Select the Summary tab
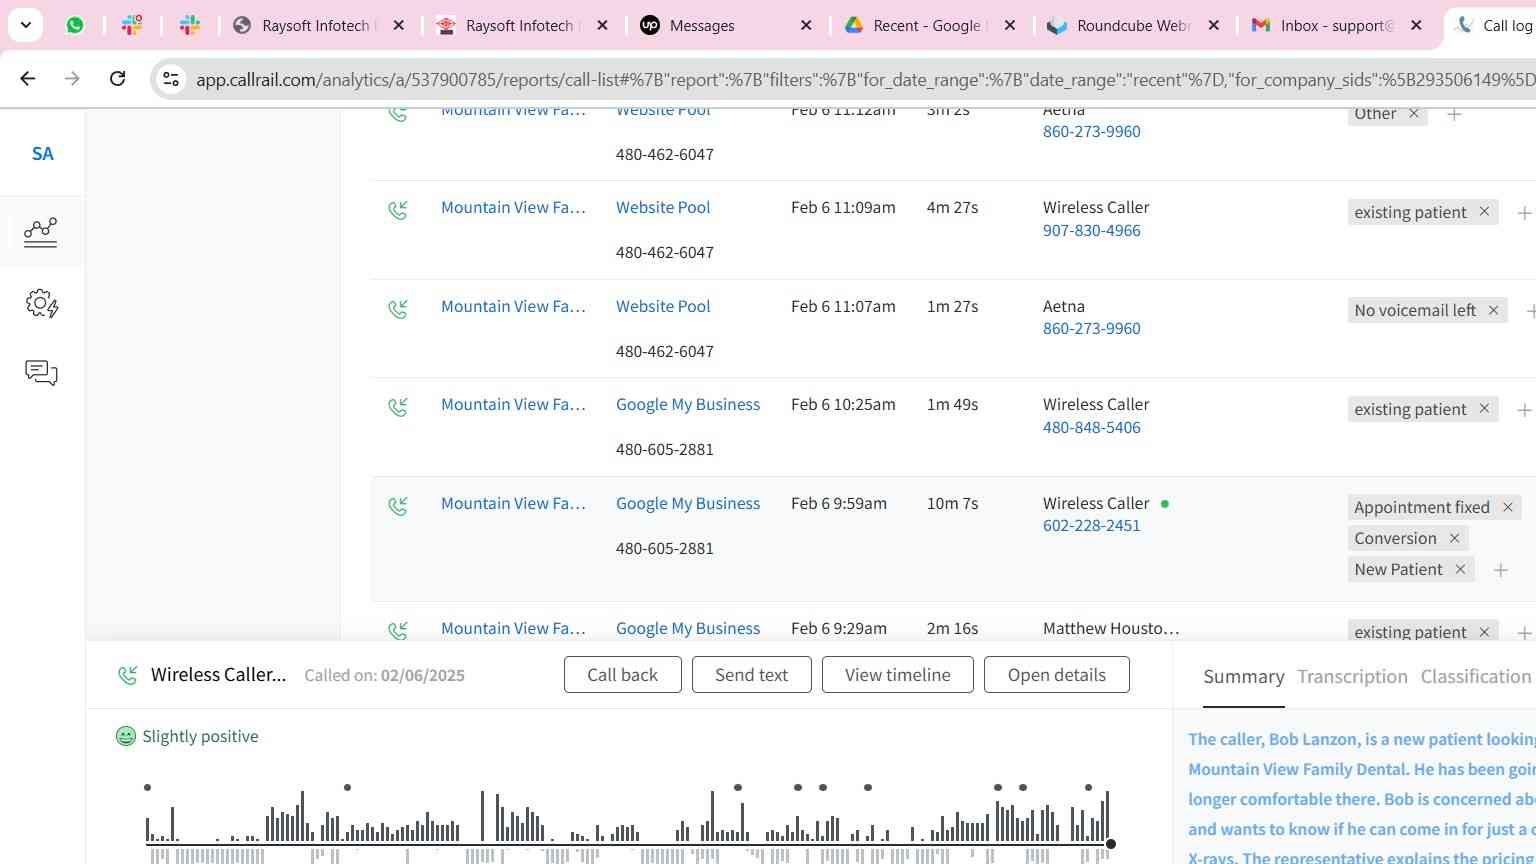 click(x=1243, y=677)
